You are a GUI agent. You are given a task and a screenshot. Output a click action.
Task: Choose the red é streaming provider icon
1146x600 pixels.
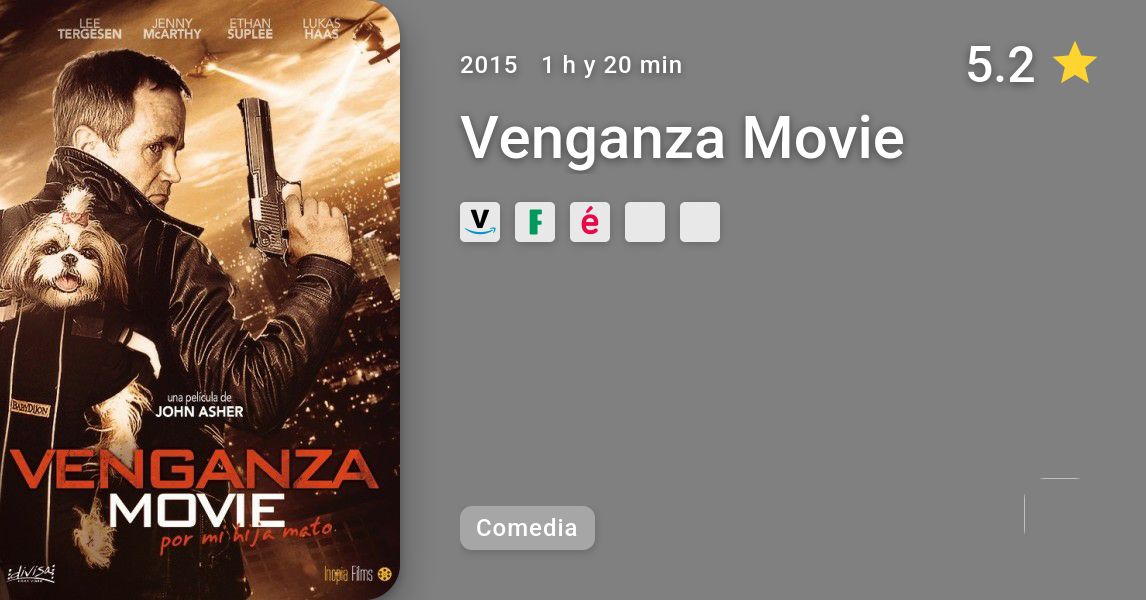coord(590,222)
